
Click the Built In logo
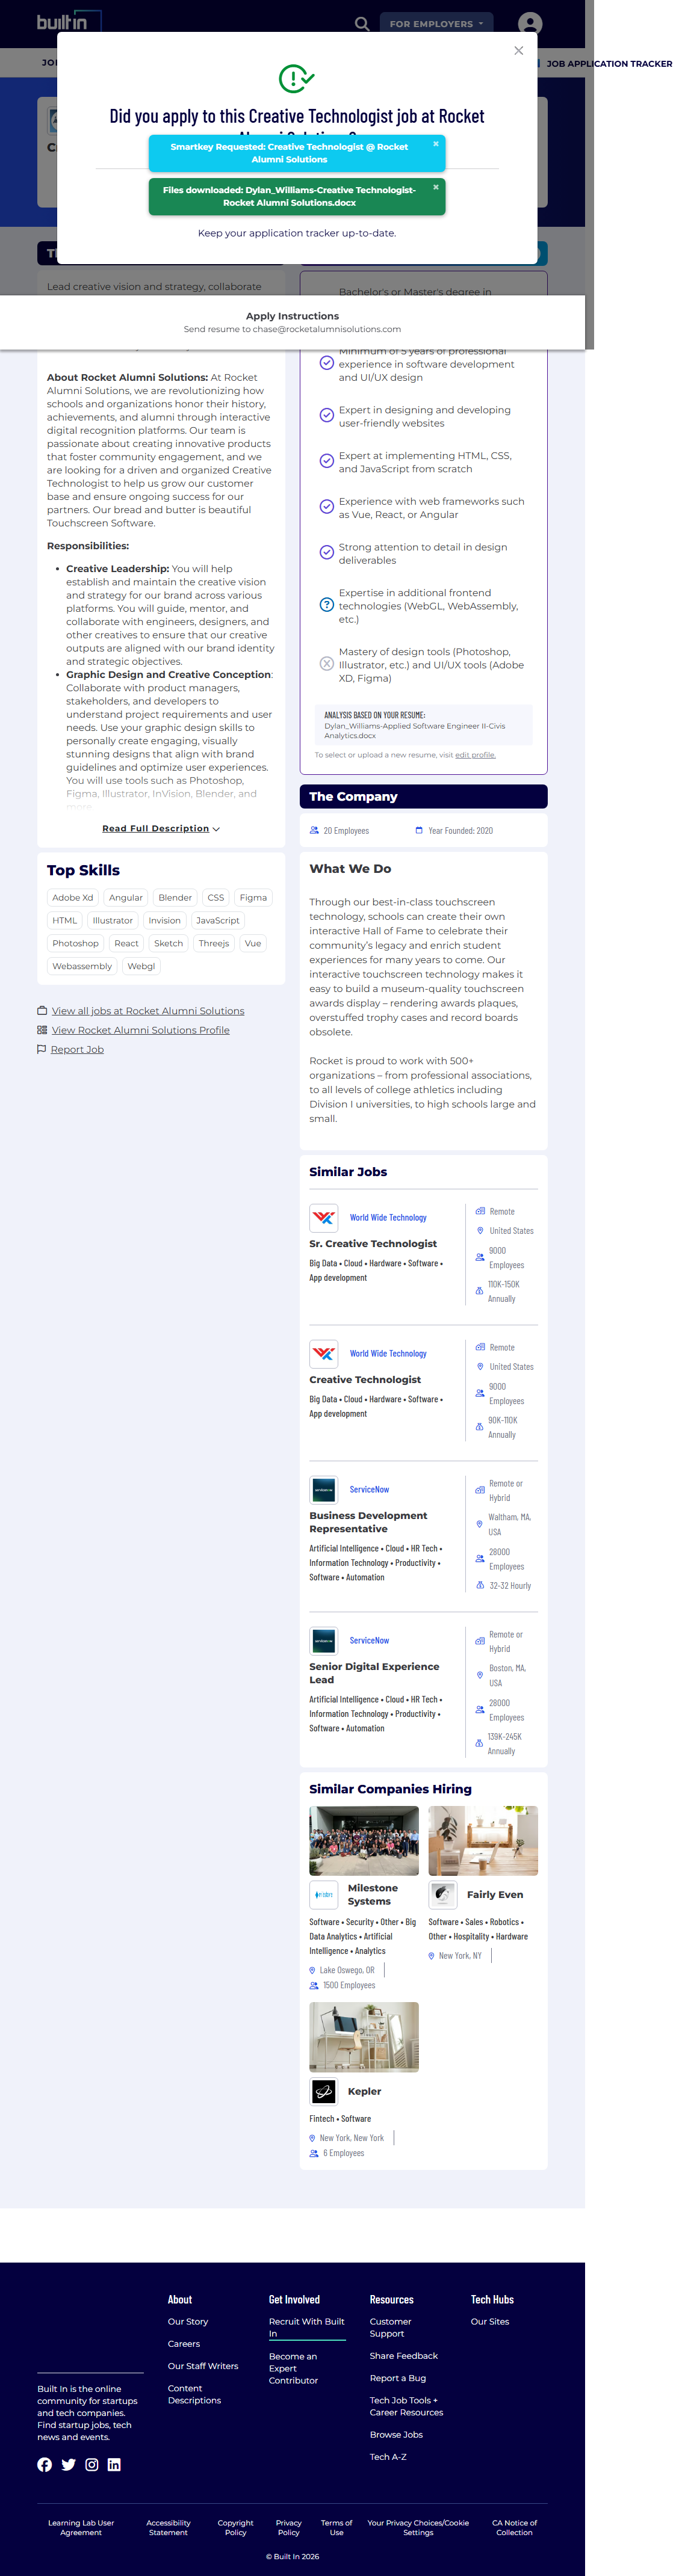coord(62,22)
